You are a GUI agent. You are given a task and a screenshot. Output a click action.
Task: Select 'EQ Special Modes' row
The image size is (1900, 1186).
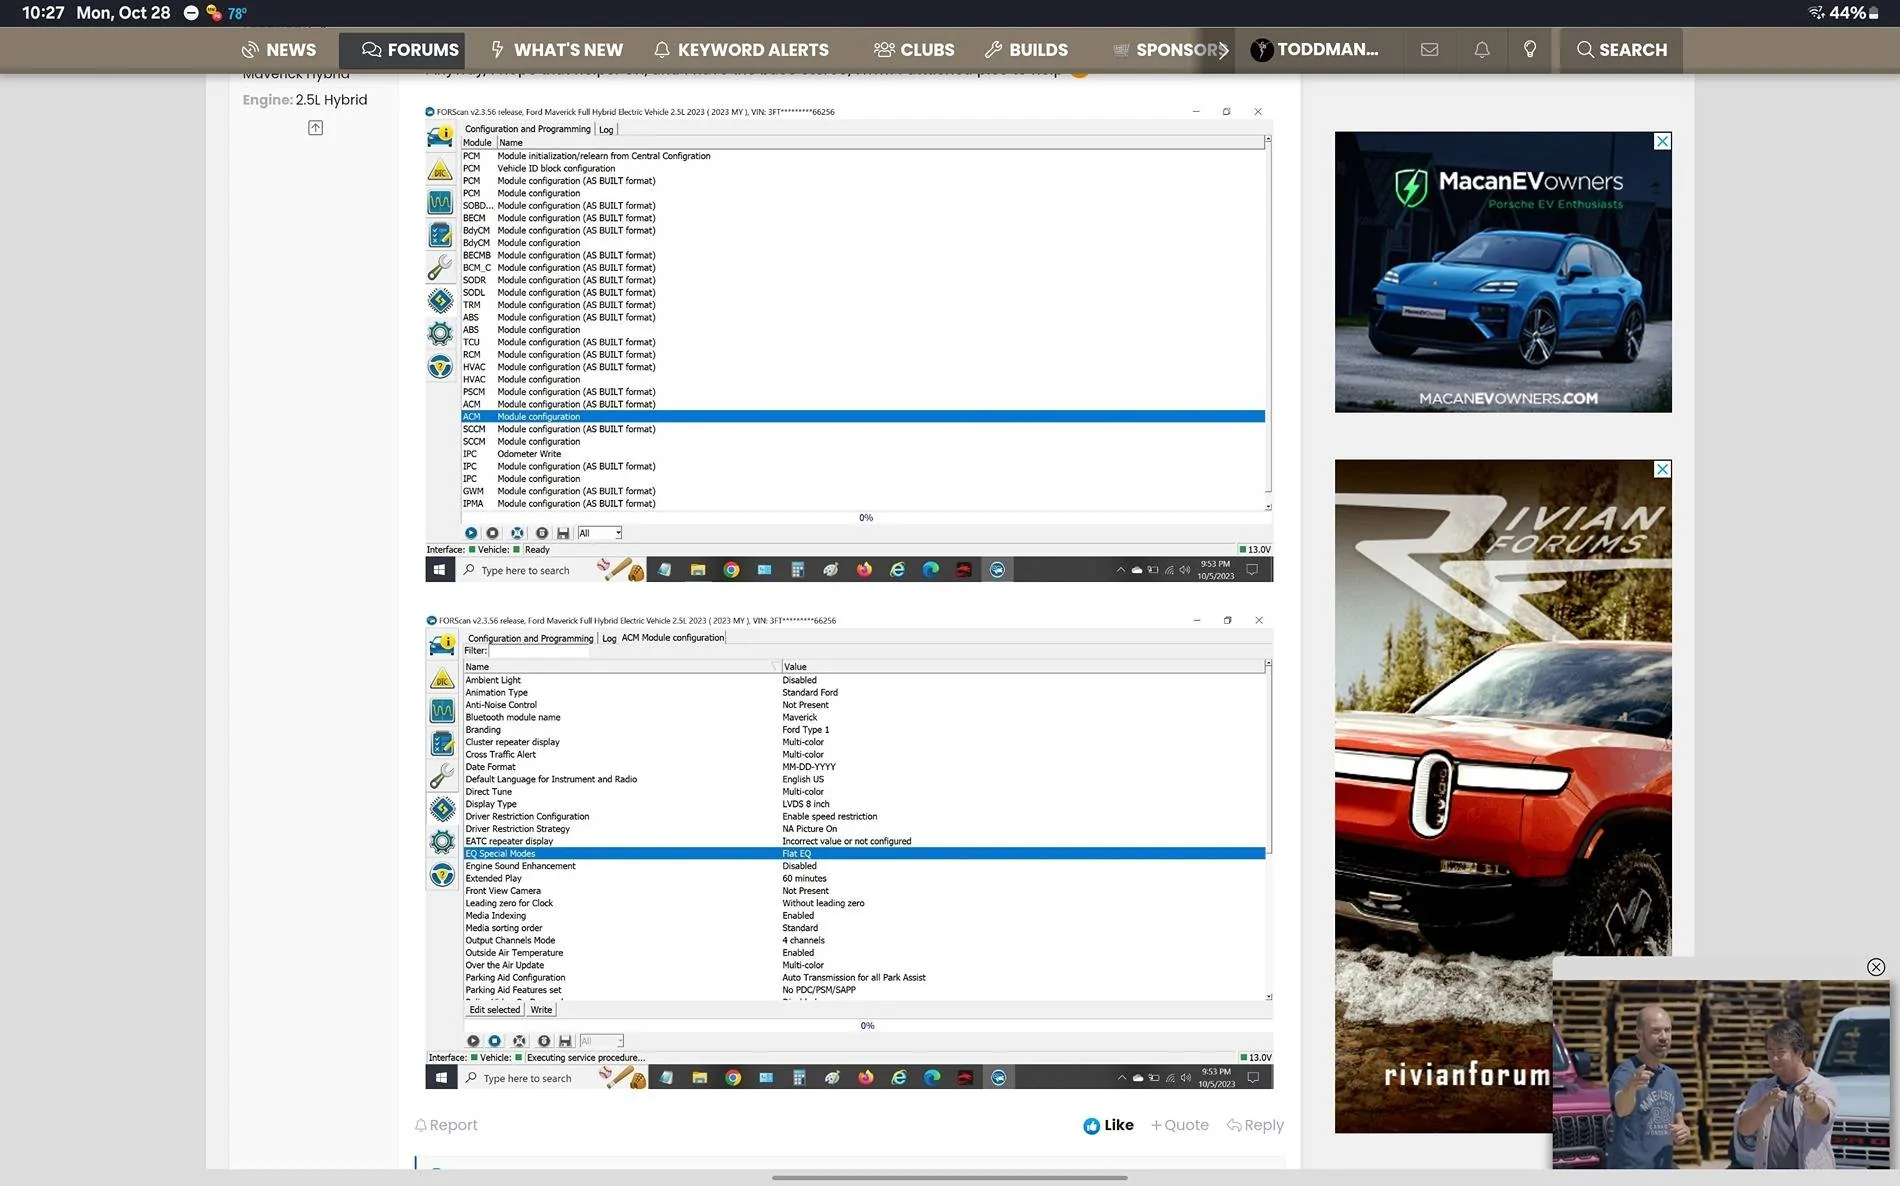pyautogui.click(x=865, y=854)
